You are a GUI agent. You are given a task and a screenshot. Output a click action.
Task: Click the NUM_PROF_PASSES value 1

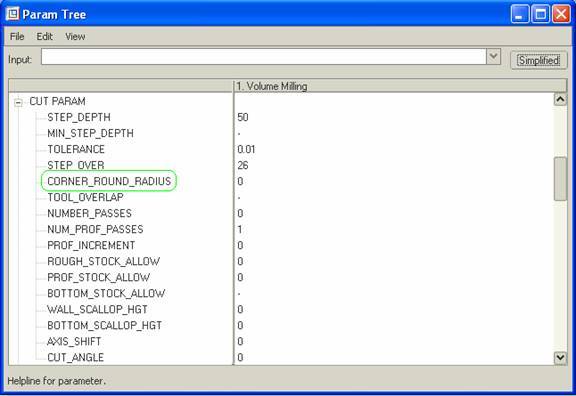pyautogui.click(x=240, y=230)
